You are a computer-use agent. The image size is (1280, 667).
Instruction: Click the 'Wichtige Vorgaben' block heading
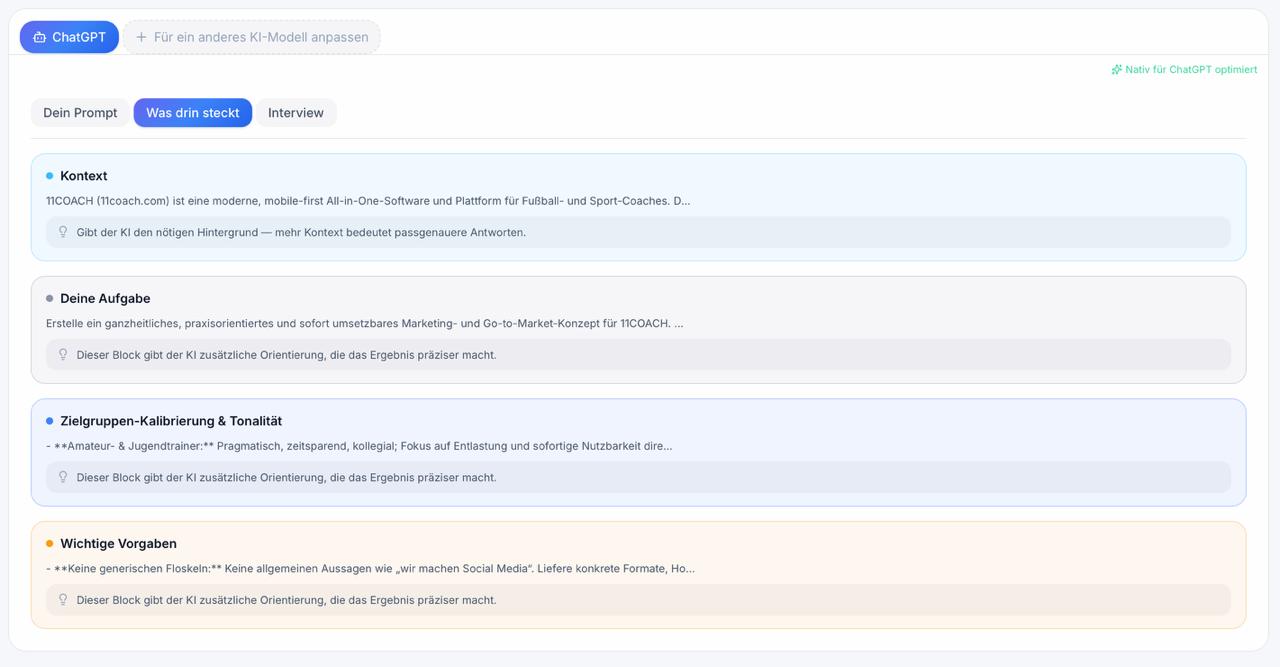click(x=118, y=544)
